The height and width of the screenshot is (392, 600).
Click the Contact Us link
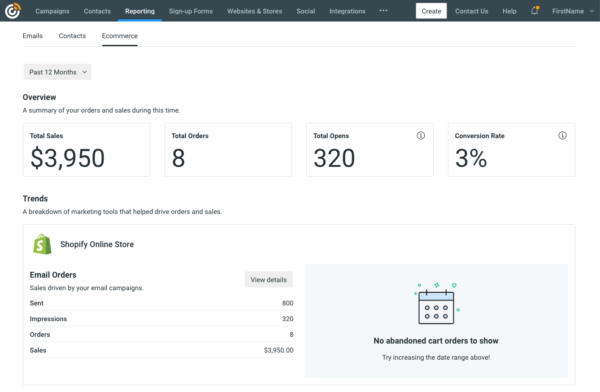tap(471, 11)
